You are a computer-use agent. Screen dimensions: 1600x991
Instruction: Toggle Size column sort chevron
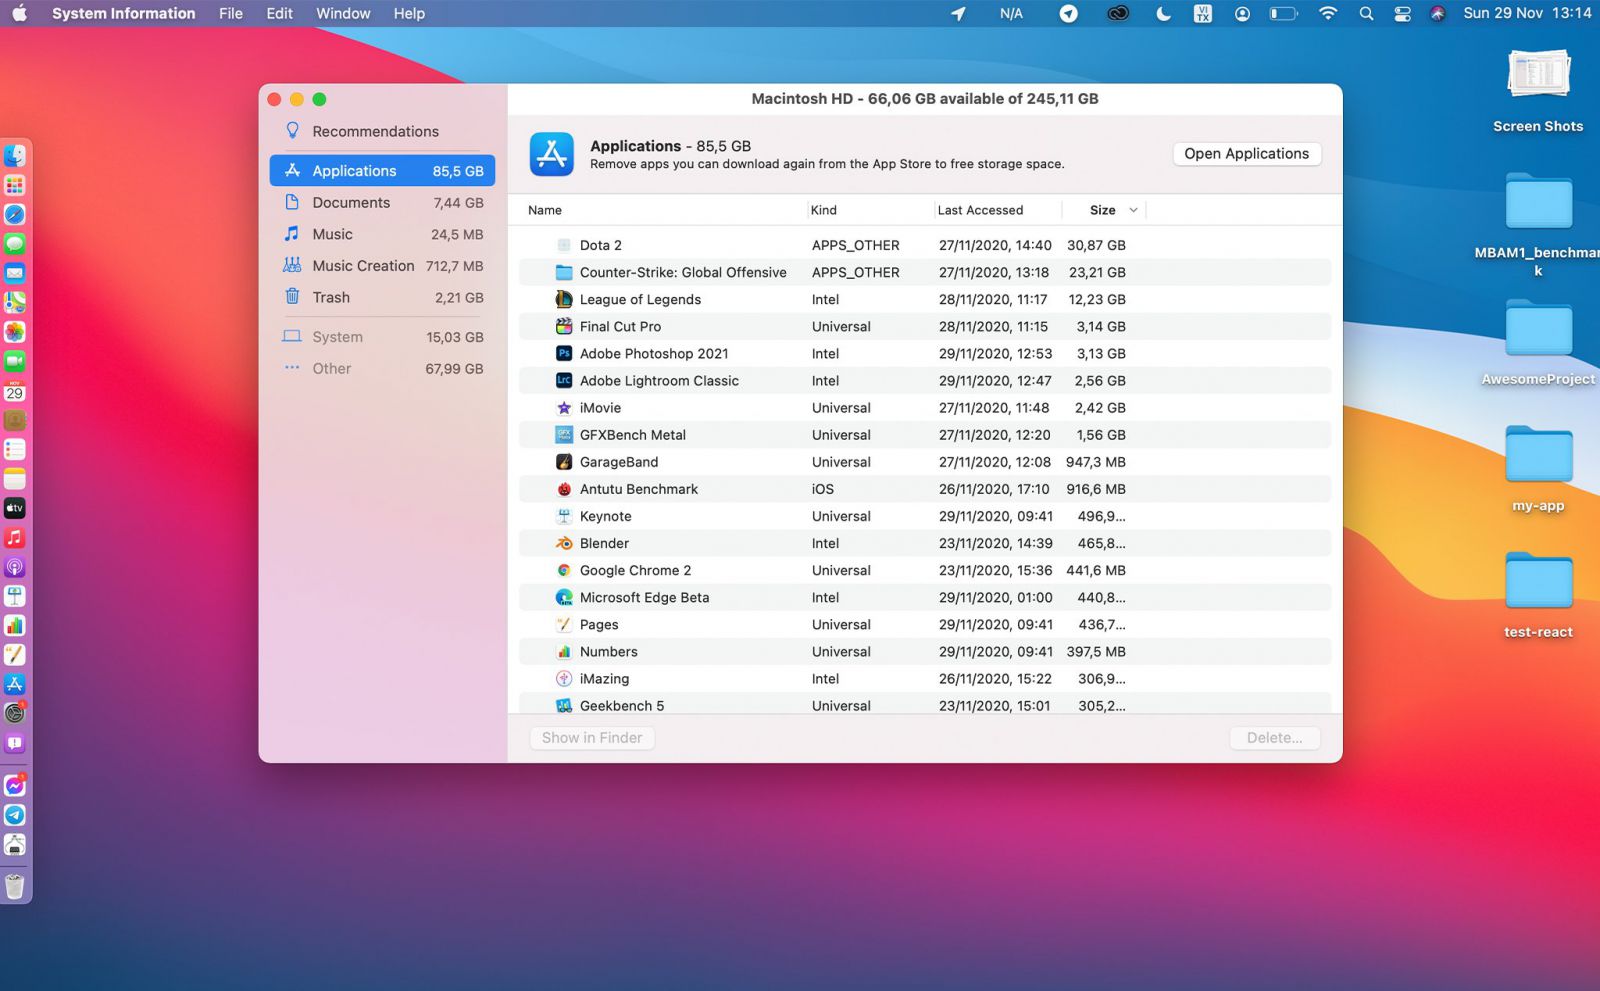pos(1133,210)
